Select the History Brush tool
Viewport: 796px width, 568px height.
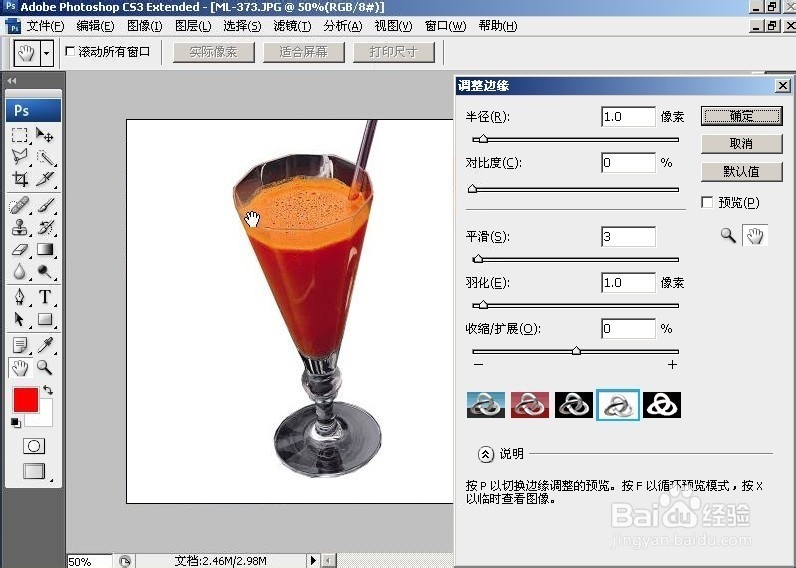point(45,227)
